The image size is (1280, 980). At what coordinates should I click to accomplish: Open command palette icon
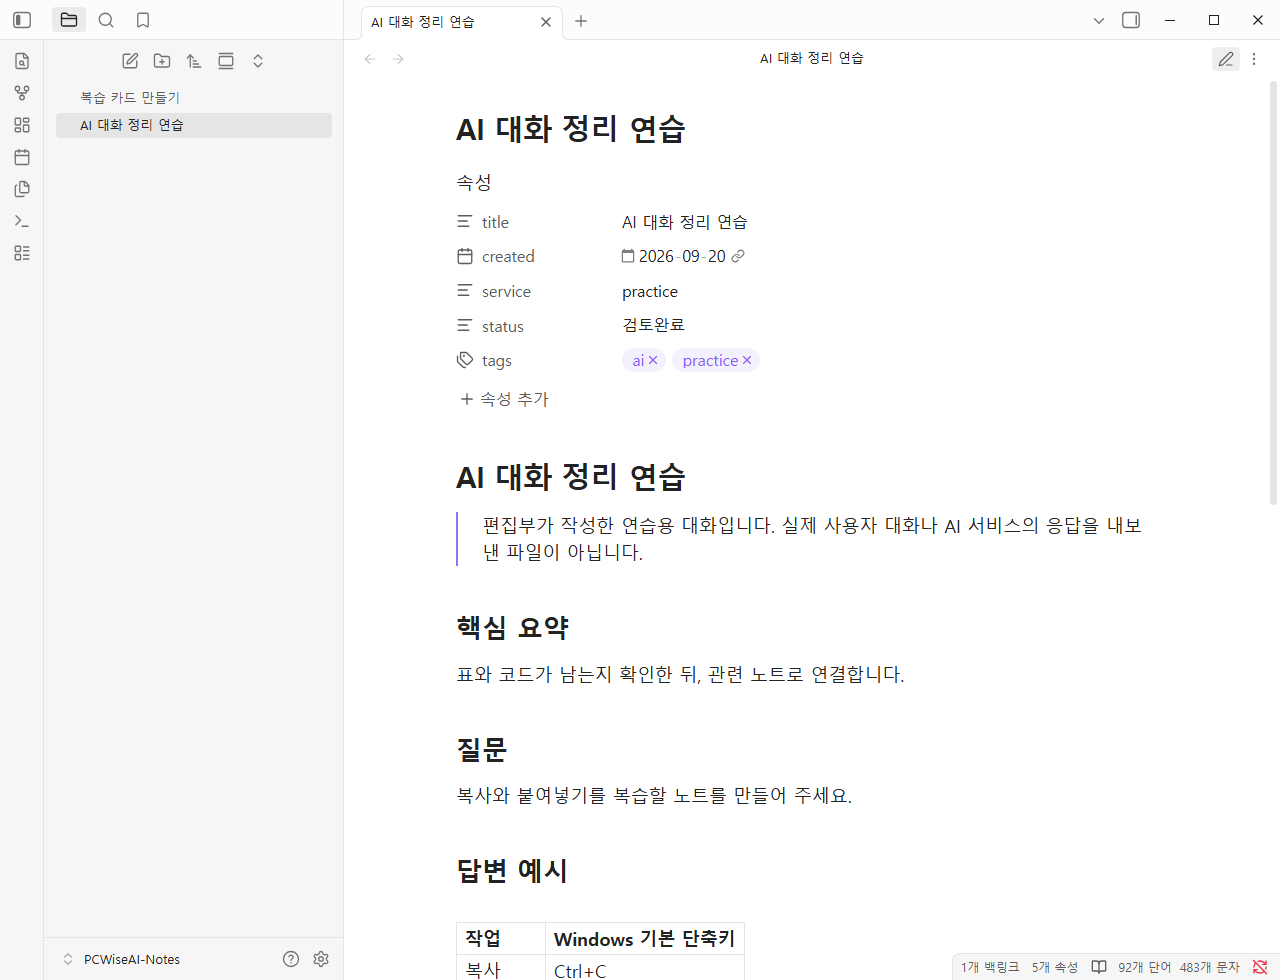pyautogui.click(x=22, y=221)
